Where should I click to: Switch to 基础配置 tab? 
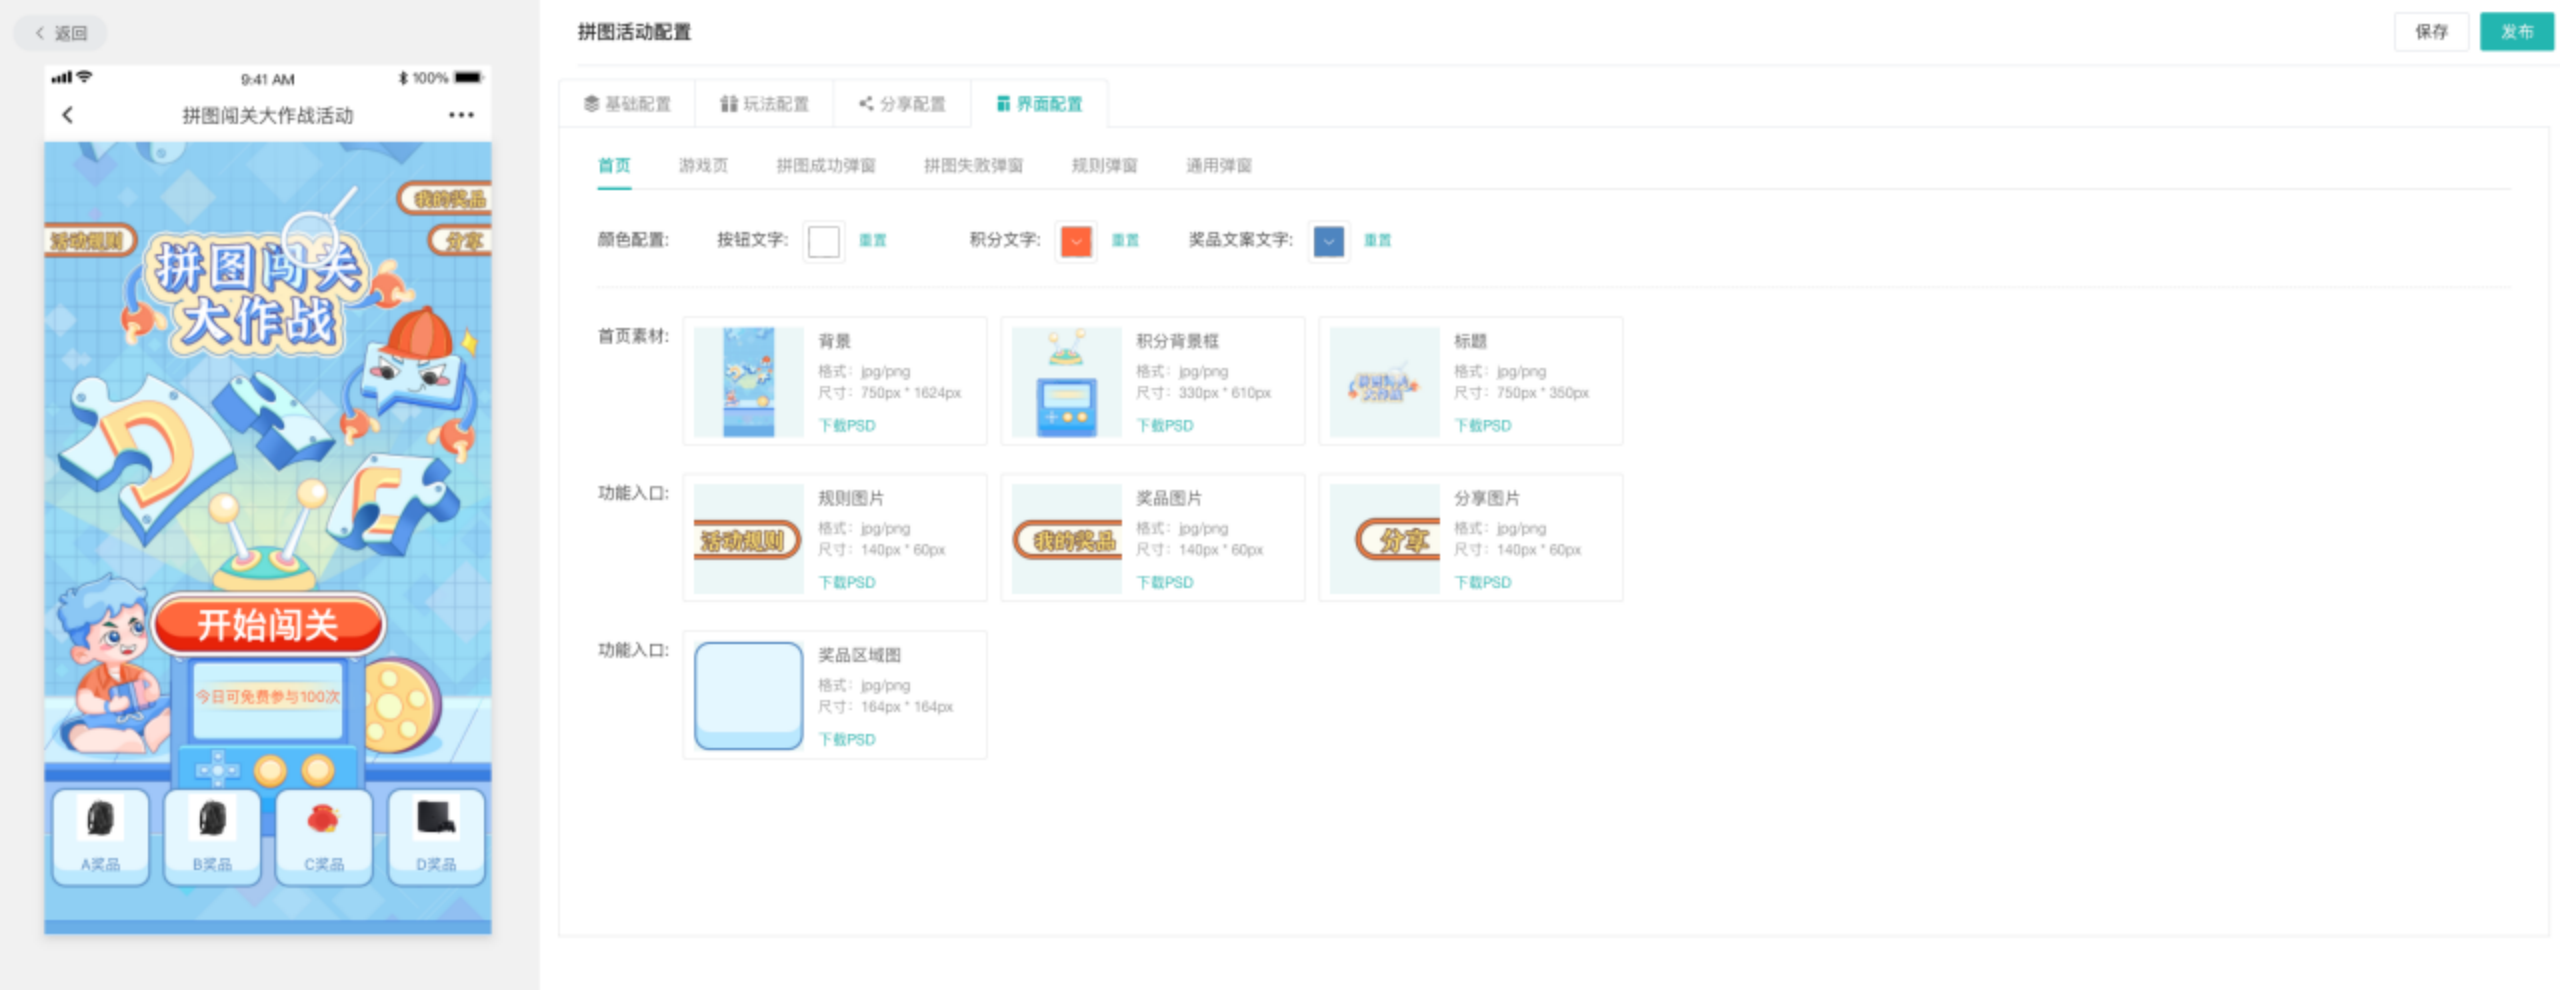[x=627, y=104]
